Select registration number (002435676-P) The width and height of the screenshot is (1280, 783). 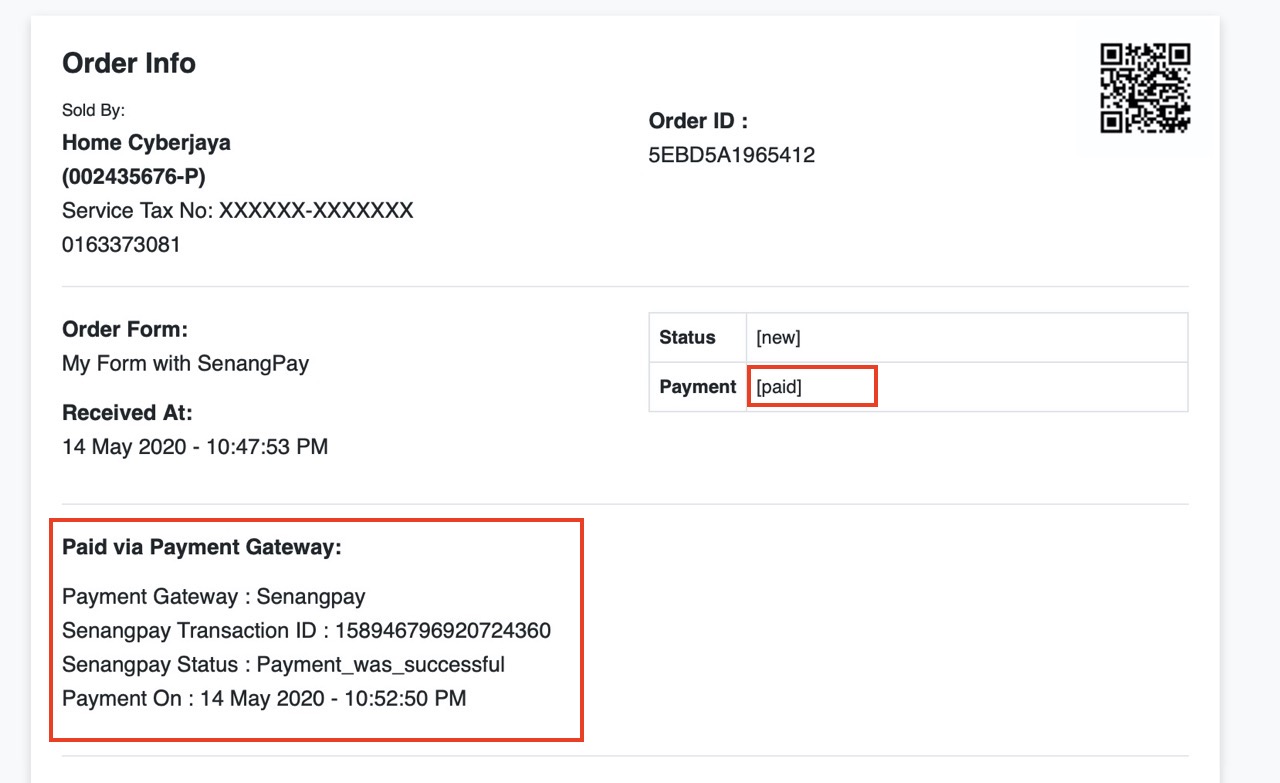(132, 176)
